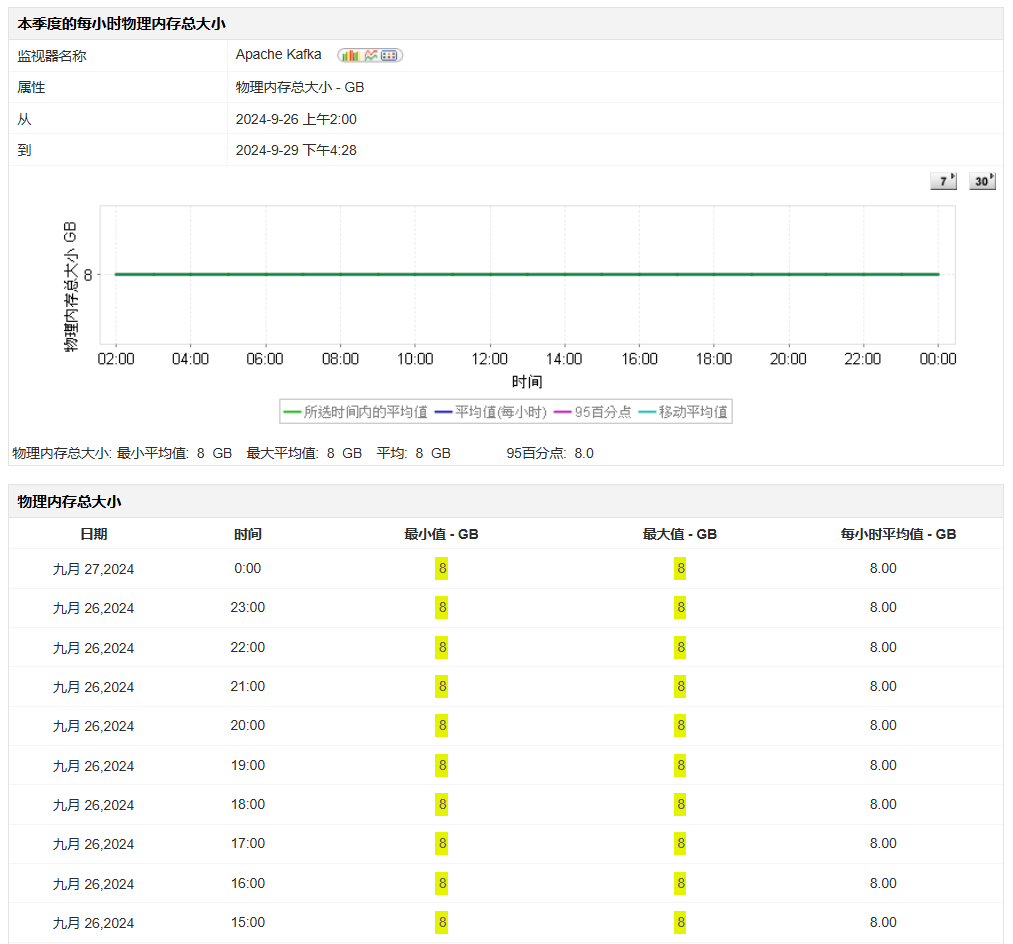The height and width of the screenshot is (944, 1013).
Task: Click the '日期' column header
Action: click(x=93, y=534)
